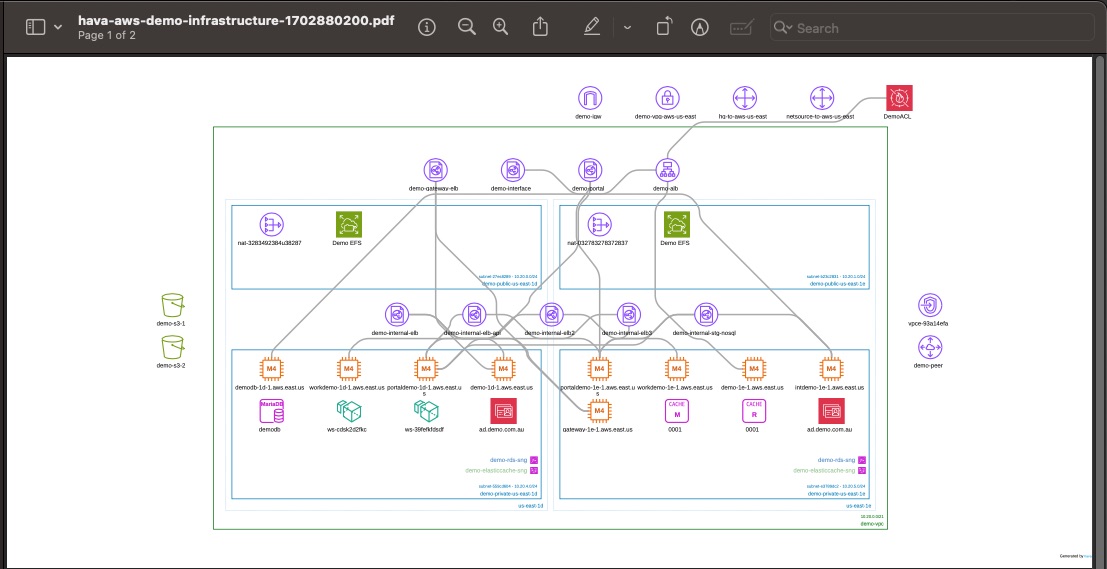Expand the highlight color options chevron

(627, 27)
